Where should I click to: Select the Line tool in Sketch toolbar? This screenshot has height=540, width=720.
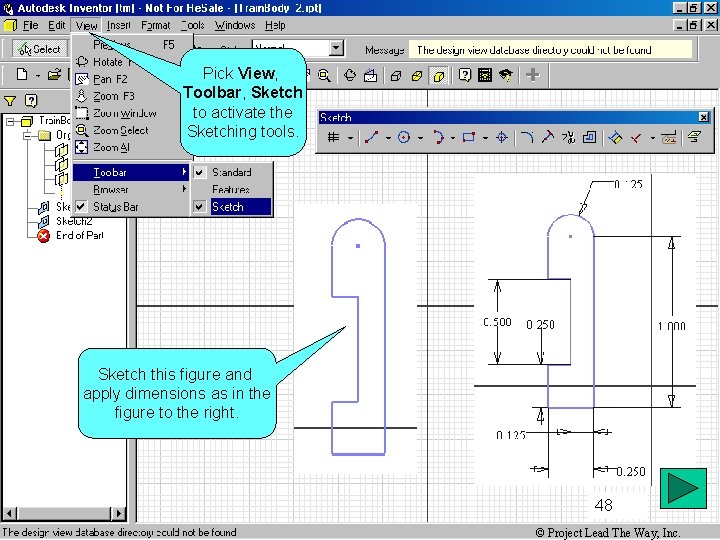click(371, 137)
